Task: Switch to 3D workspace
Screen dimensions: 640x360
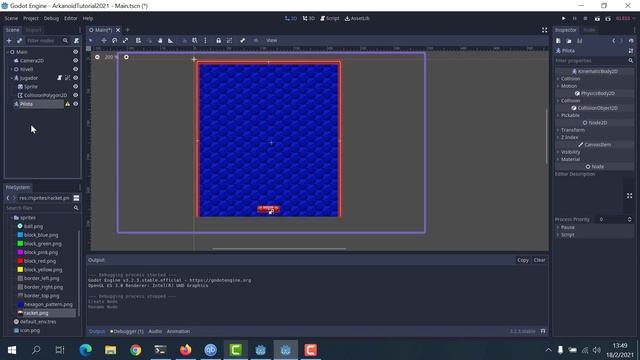Action: pos(309,18)
